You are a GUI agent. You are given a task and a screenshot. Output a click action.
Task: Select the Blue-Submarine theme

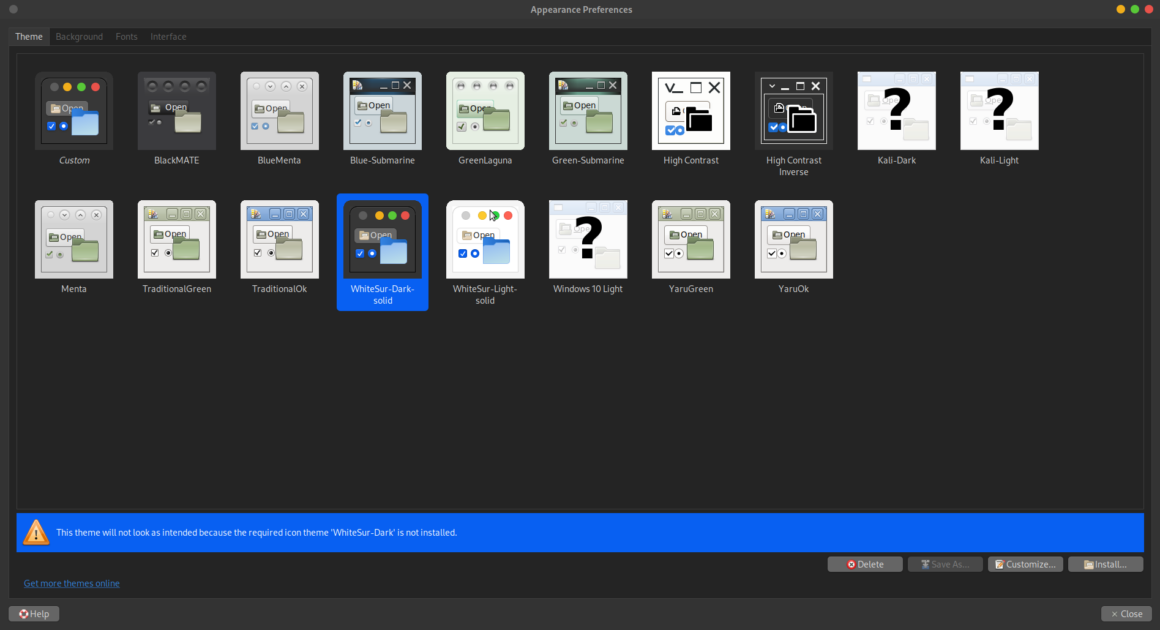382,110
